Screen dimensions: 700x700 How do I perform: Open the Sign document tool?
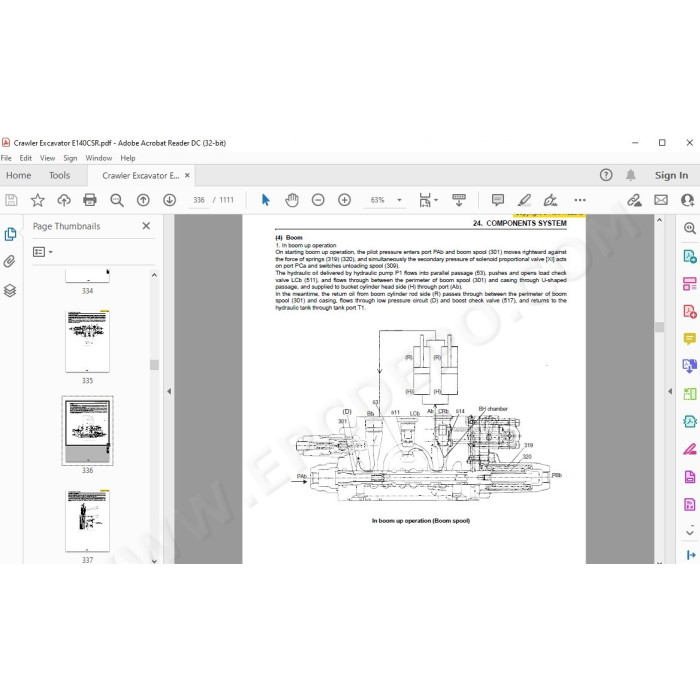550,200
